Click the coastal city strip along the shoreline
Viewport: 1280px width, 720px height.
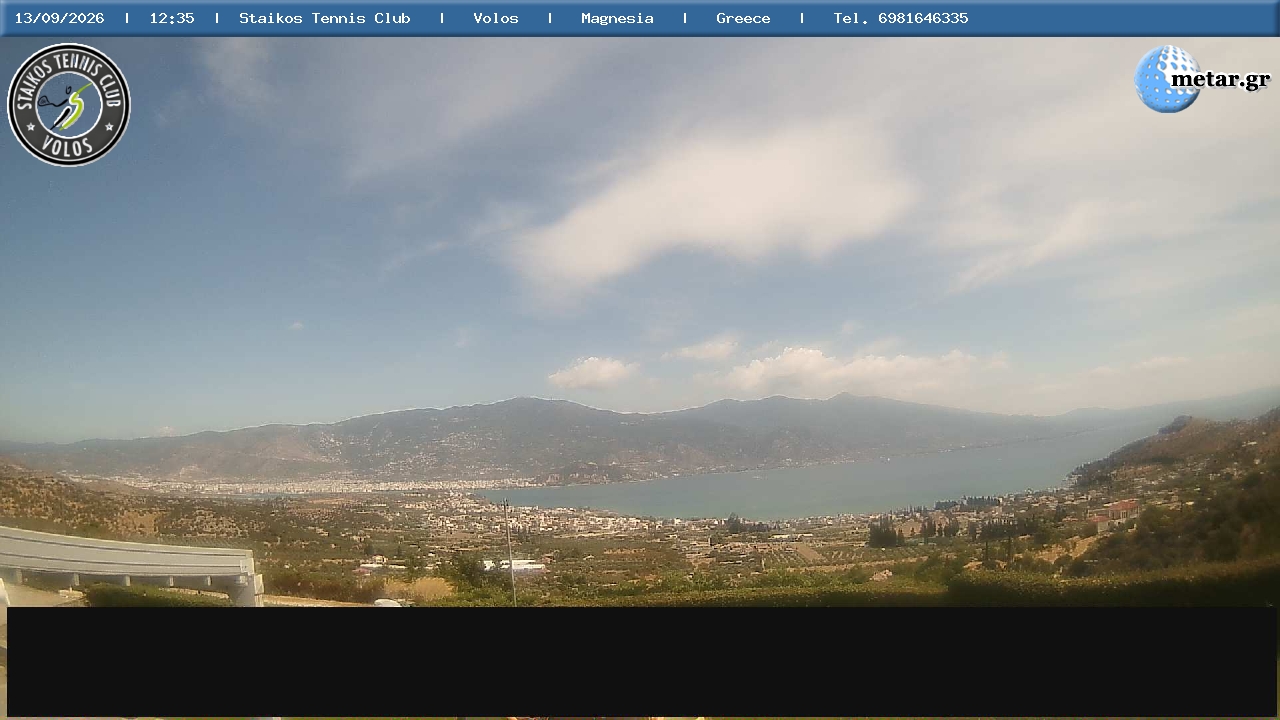point(320,486)
